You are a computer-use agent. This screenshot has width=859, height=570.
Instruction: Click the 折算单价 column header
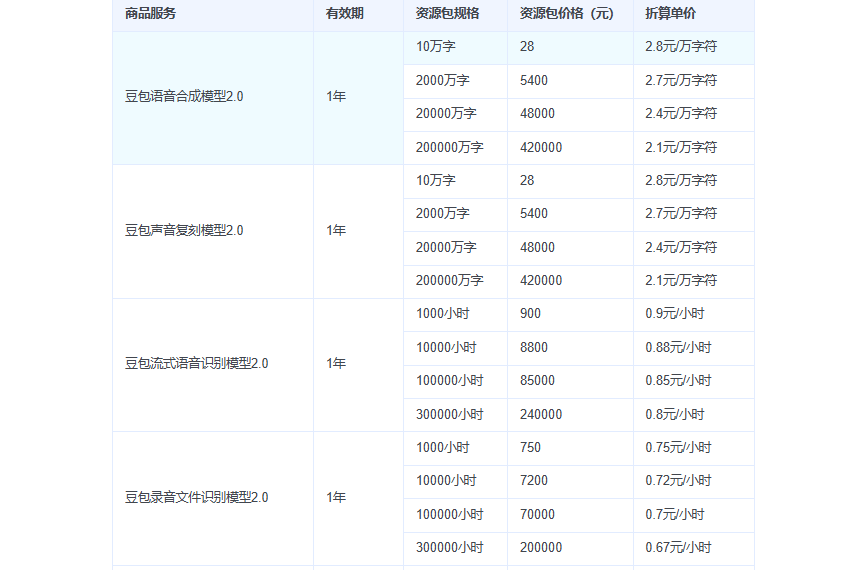tap(694, 14)
